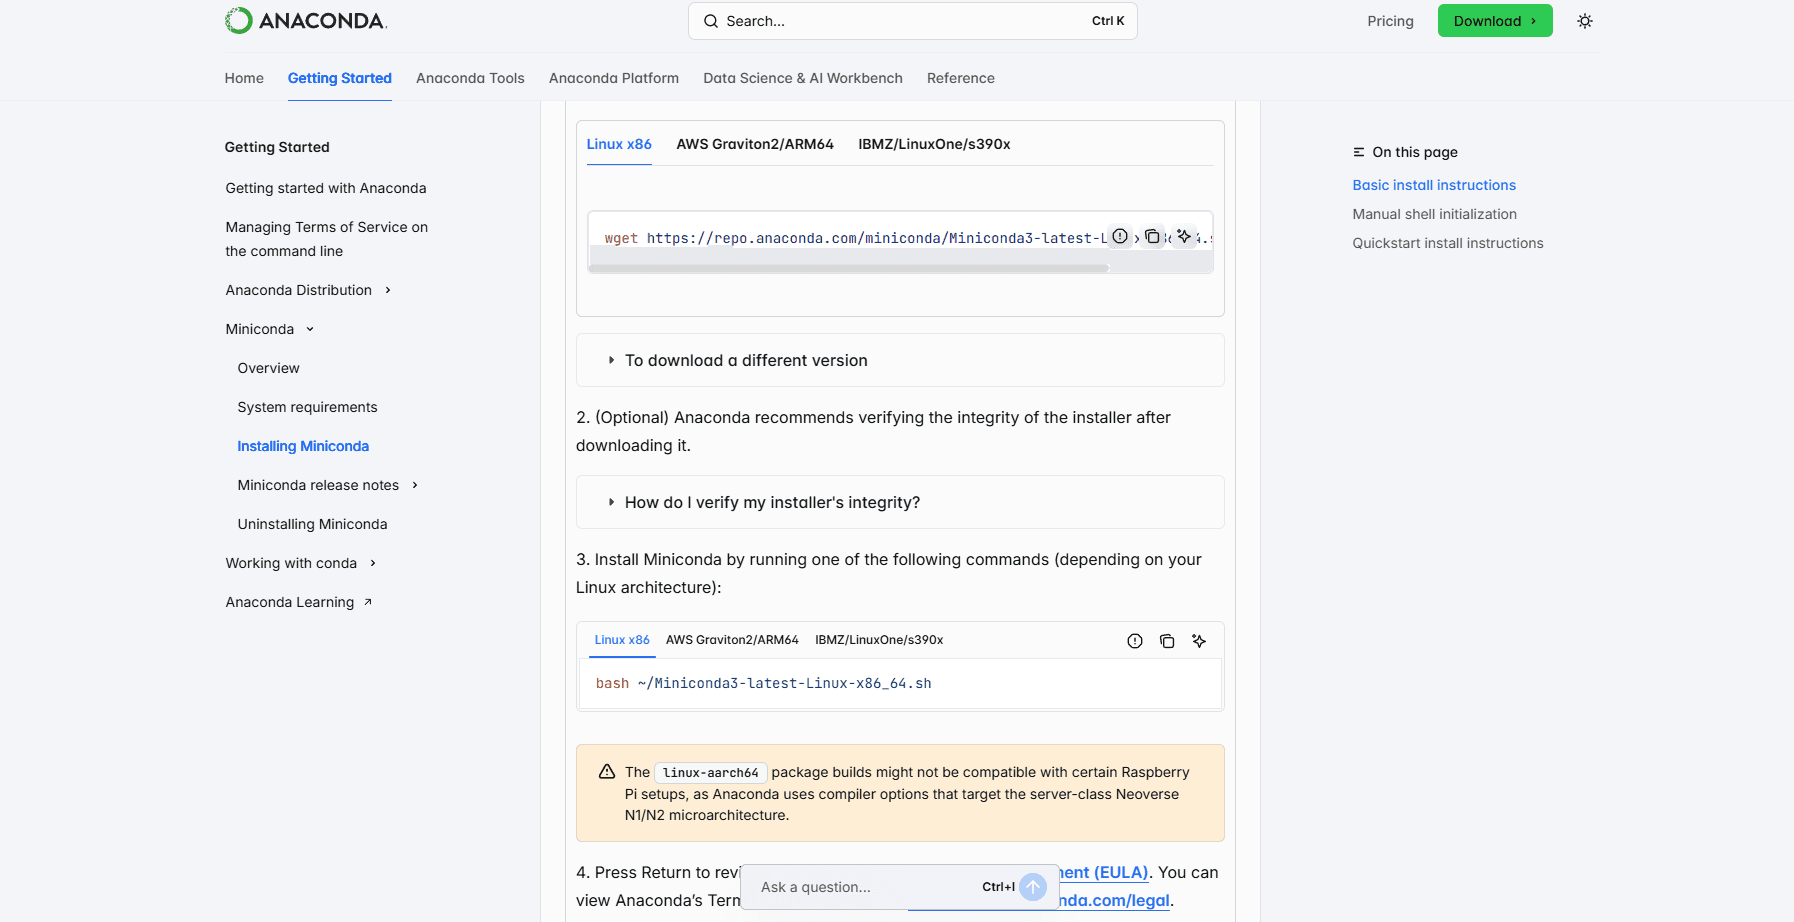Image resolution: width=1794 pixels, height=922 pixels.
Task: Focus the Search field in the header
Action: coord(913,21)
